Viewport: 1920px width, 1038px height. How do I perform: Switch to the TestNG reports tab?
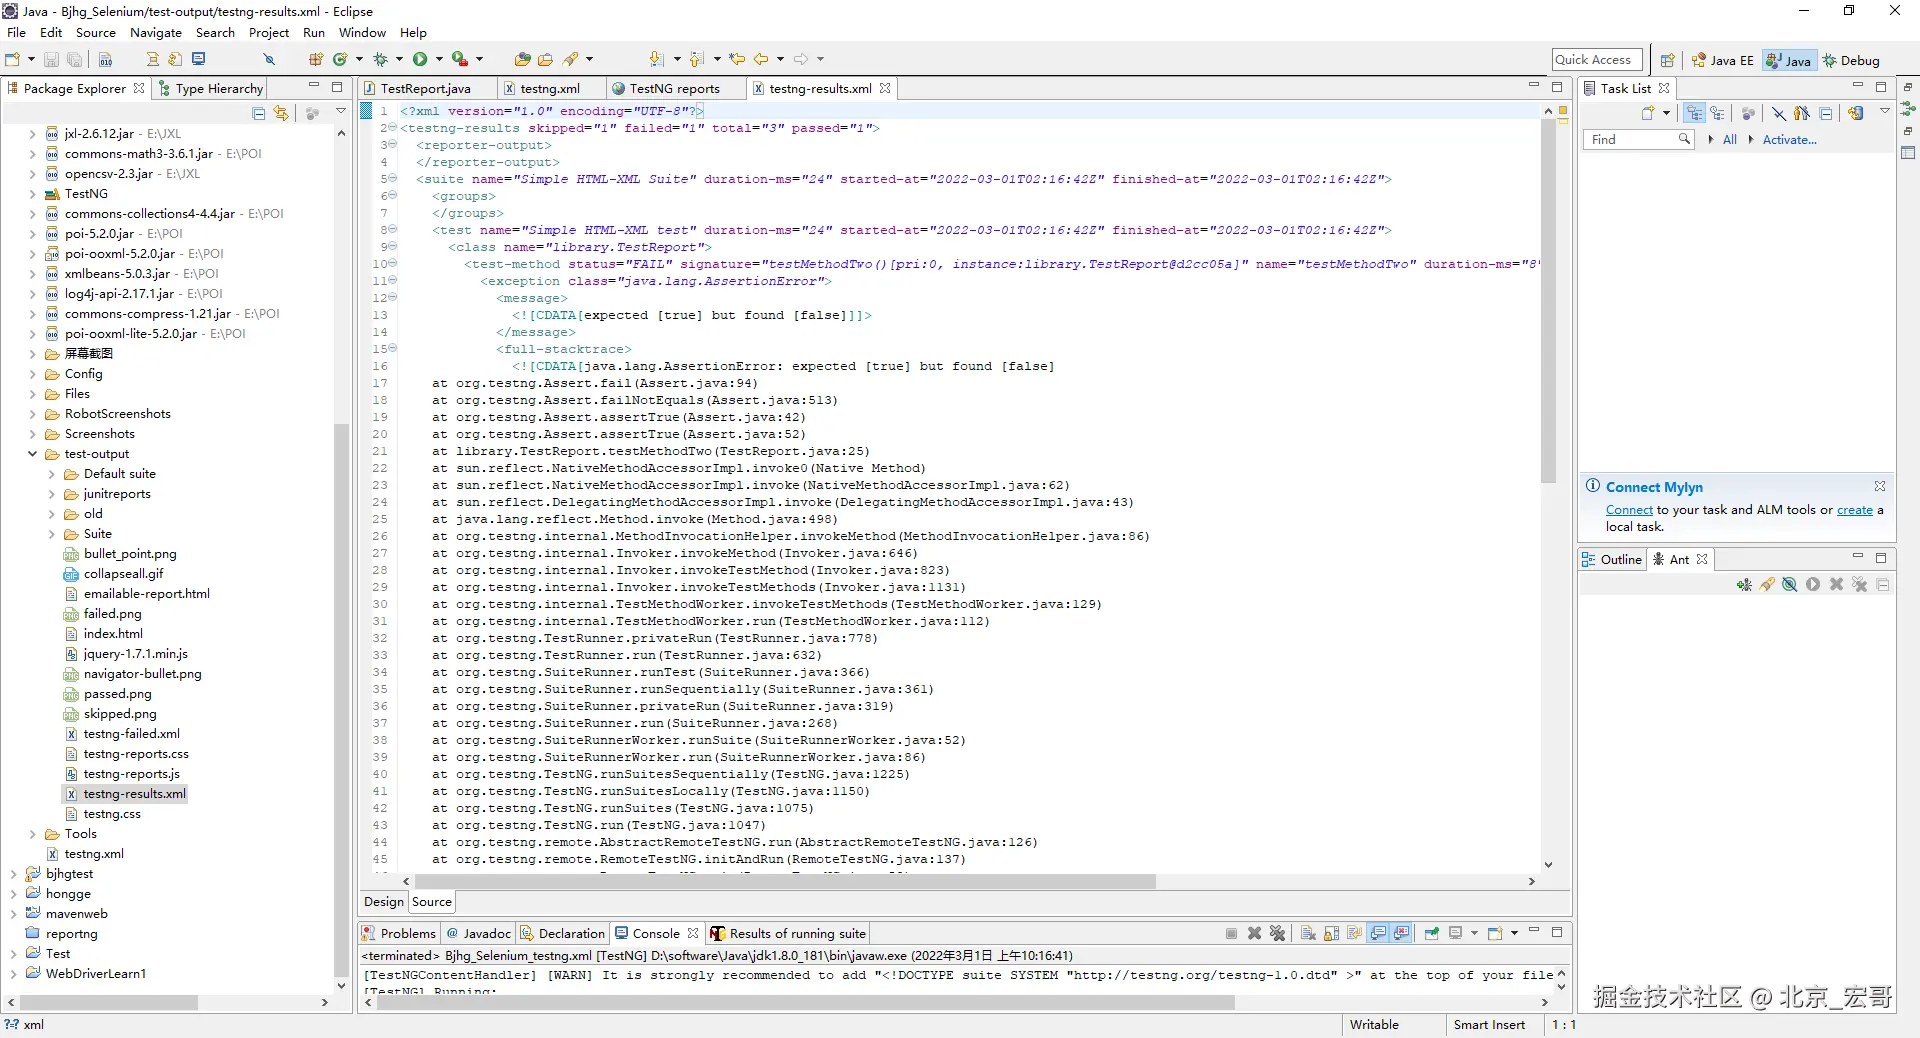tap(675, 89)
